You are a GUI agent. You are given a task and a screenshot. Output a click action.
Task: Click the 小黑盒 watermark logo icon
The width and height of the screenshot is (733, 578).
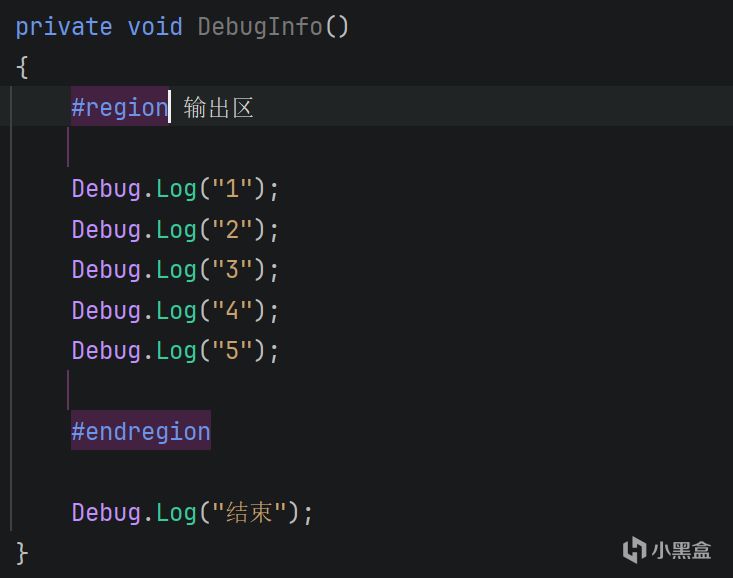coord(634,549)
